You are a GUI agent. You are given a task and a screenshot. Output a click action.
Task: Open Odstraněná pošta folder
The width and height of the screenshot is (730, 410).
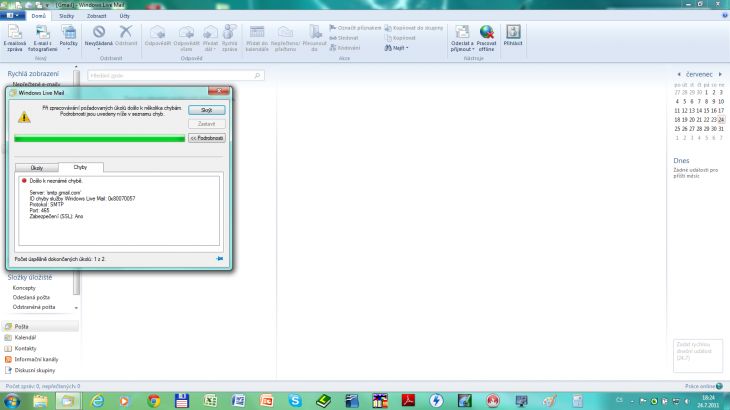coord(34,307)
